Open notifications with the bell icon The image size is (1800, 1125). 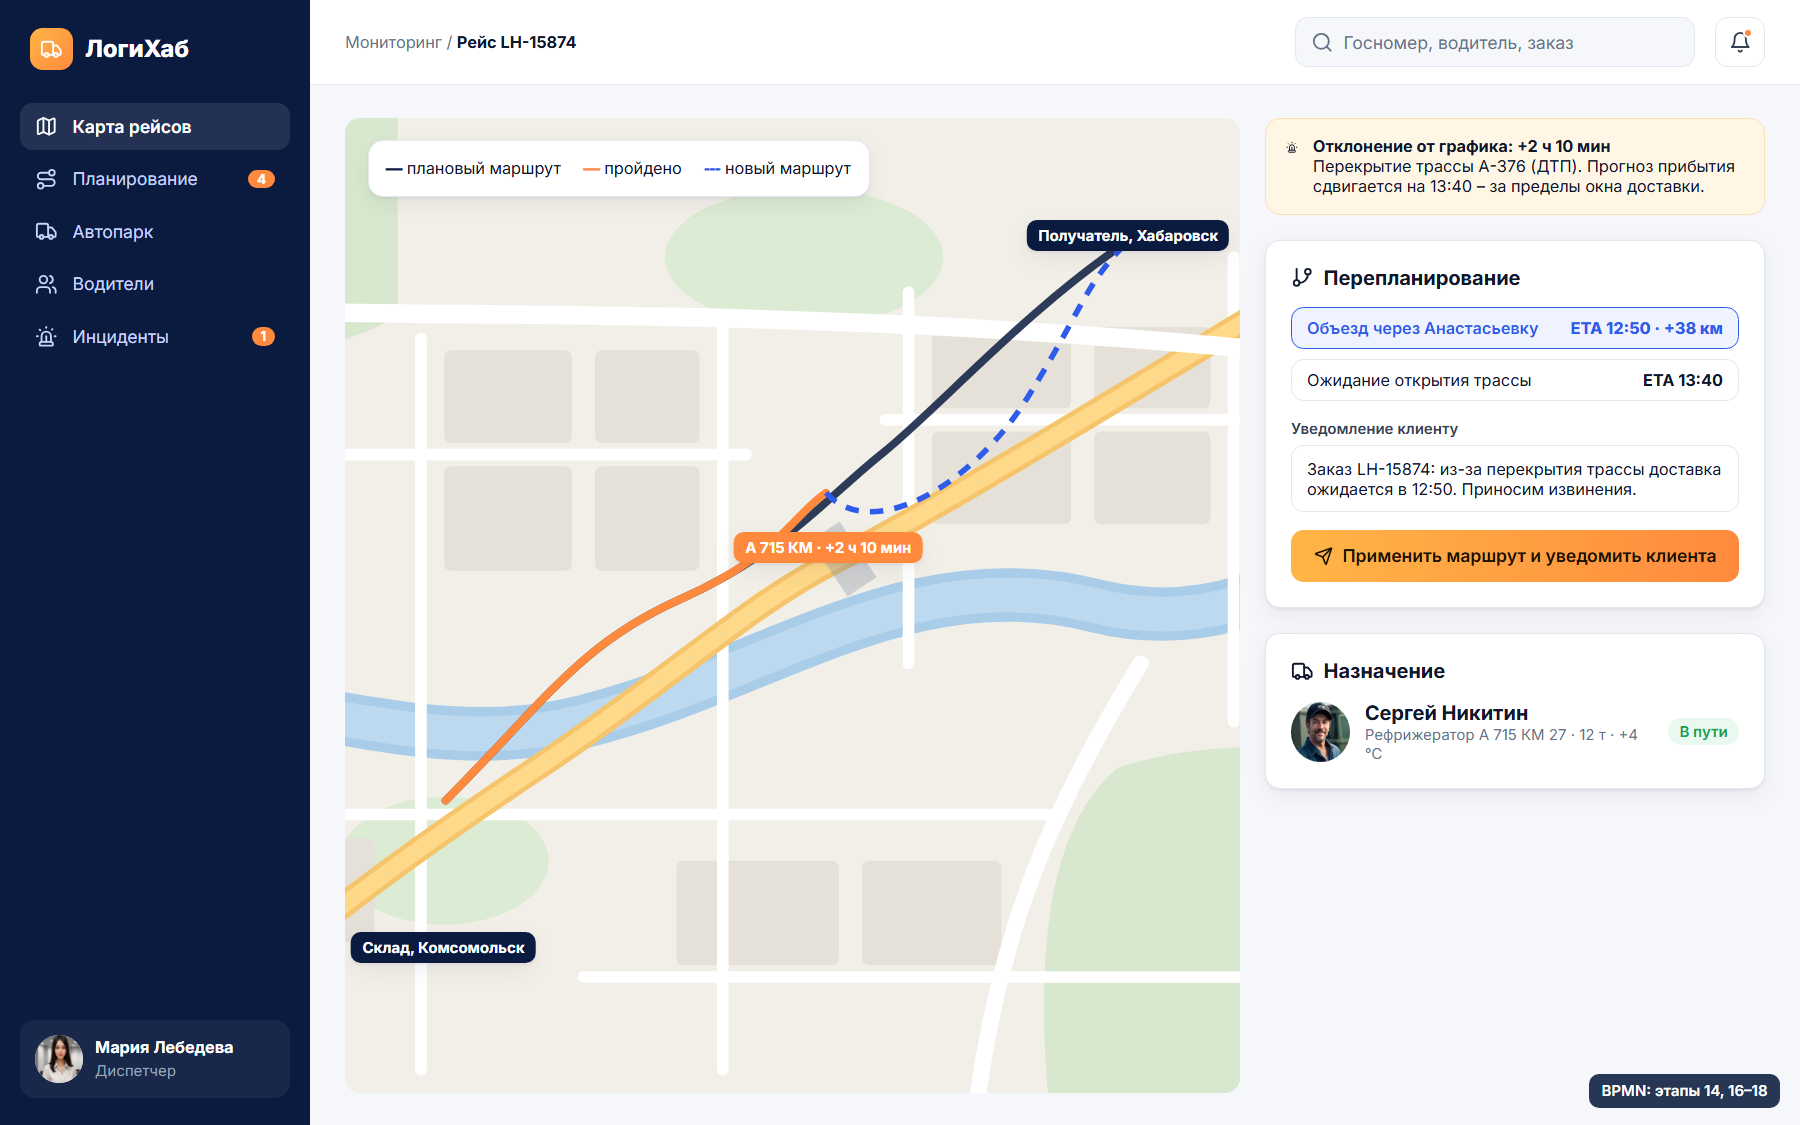click(x=1740, y=42)
